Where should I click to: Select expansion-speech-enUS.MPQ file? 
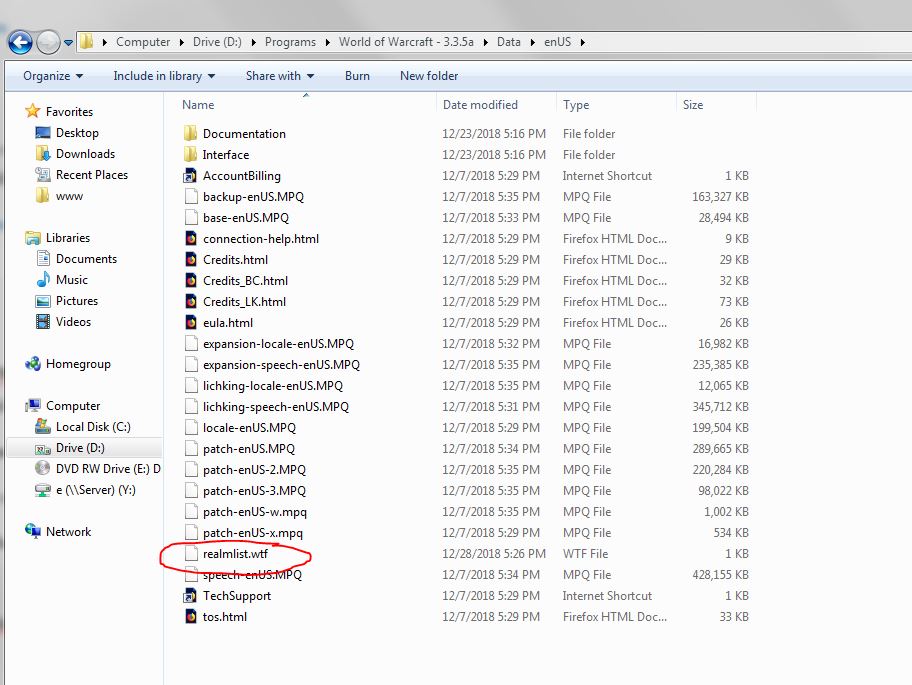point(281,365)
